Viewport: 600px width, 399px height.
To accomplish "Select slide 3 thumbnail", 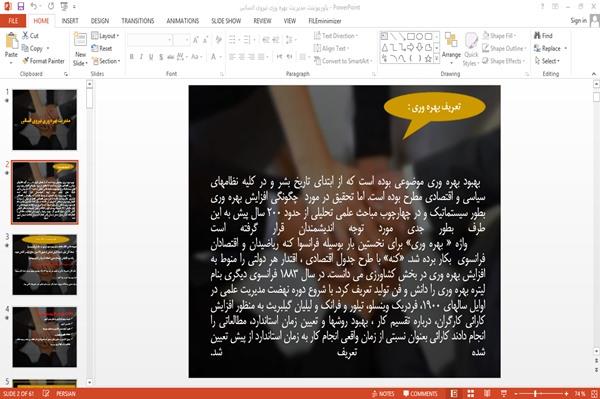I will [x=44, y=265].
